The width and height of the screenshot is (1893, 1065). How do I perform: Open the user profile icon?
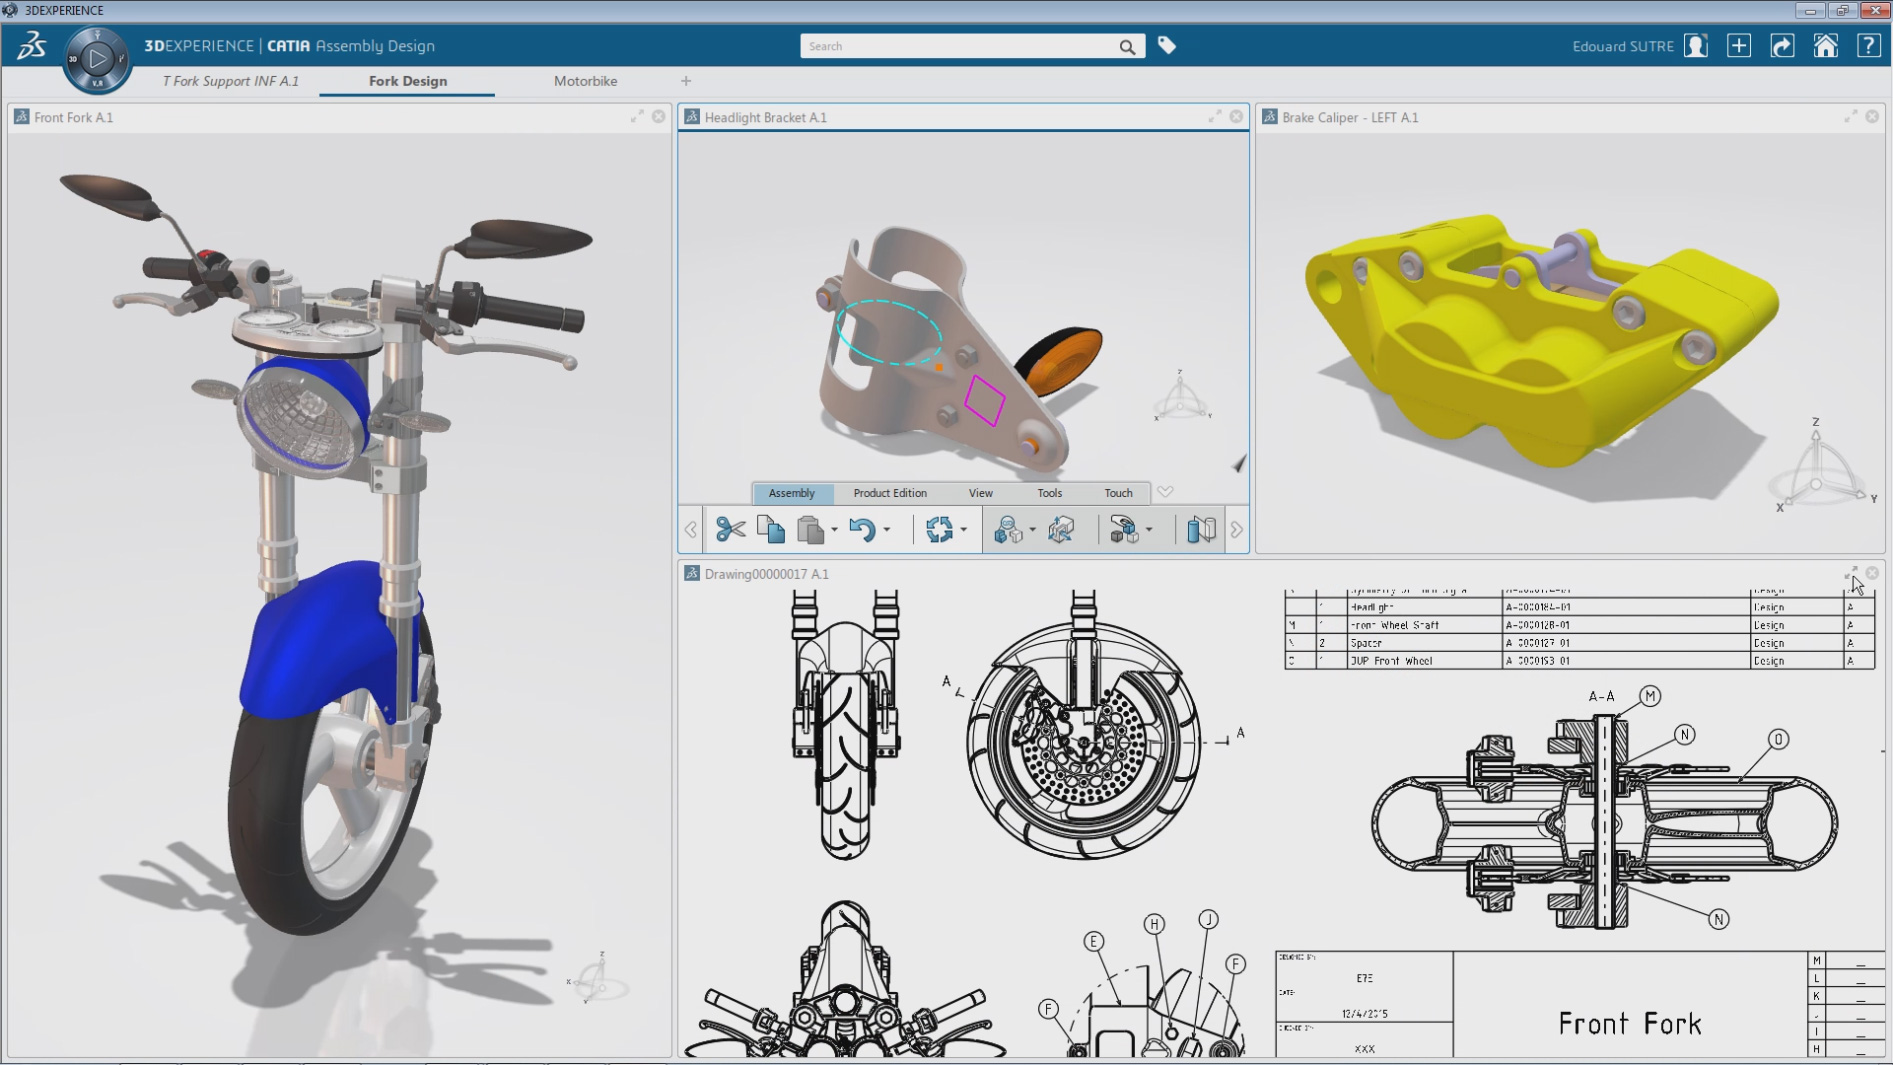click(x=1696, y=46)
